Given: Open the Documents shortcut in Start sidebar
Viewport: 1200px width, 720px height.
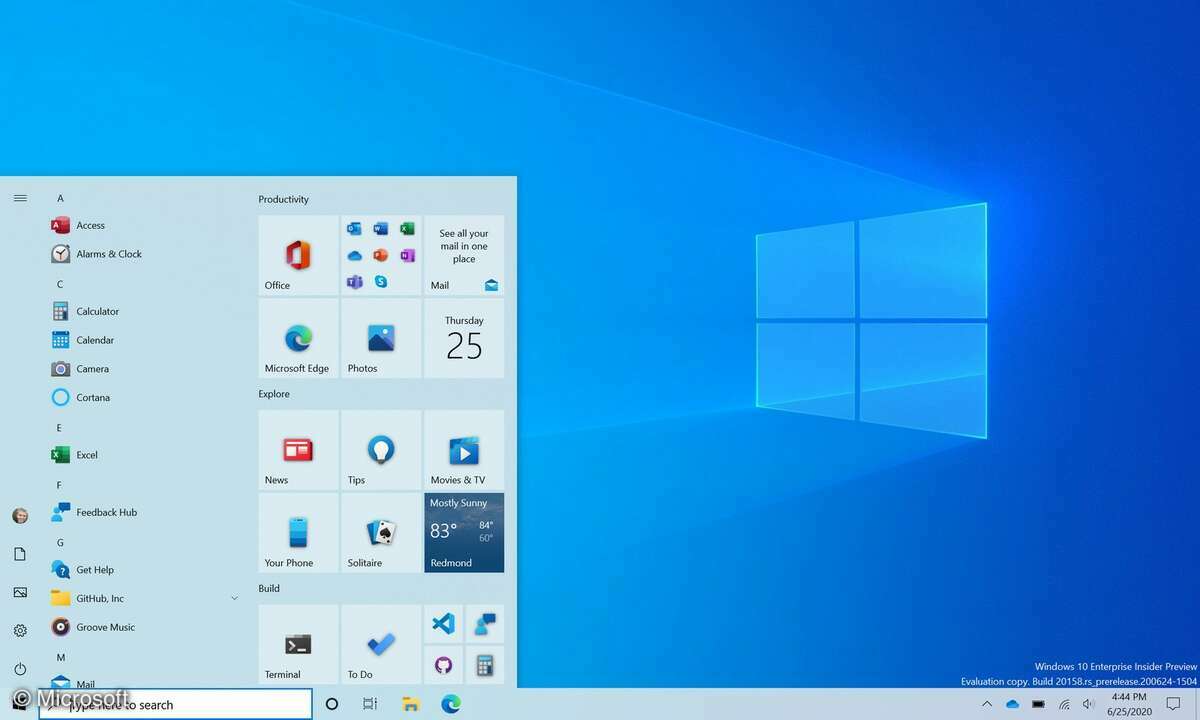Looking at the screenshot, I should [x=20, y=554].
